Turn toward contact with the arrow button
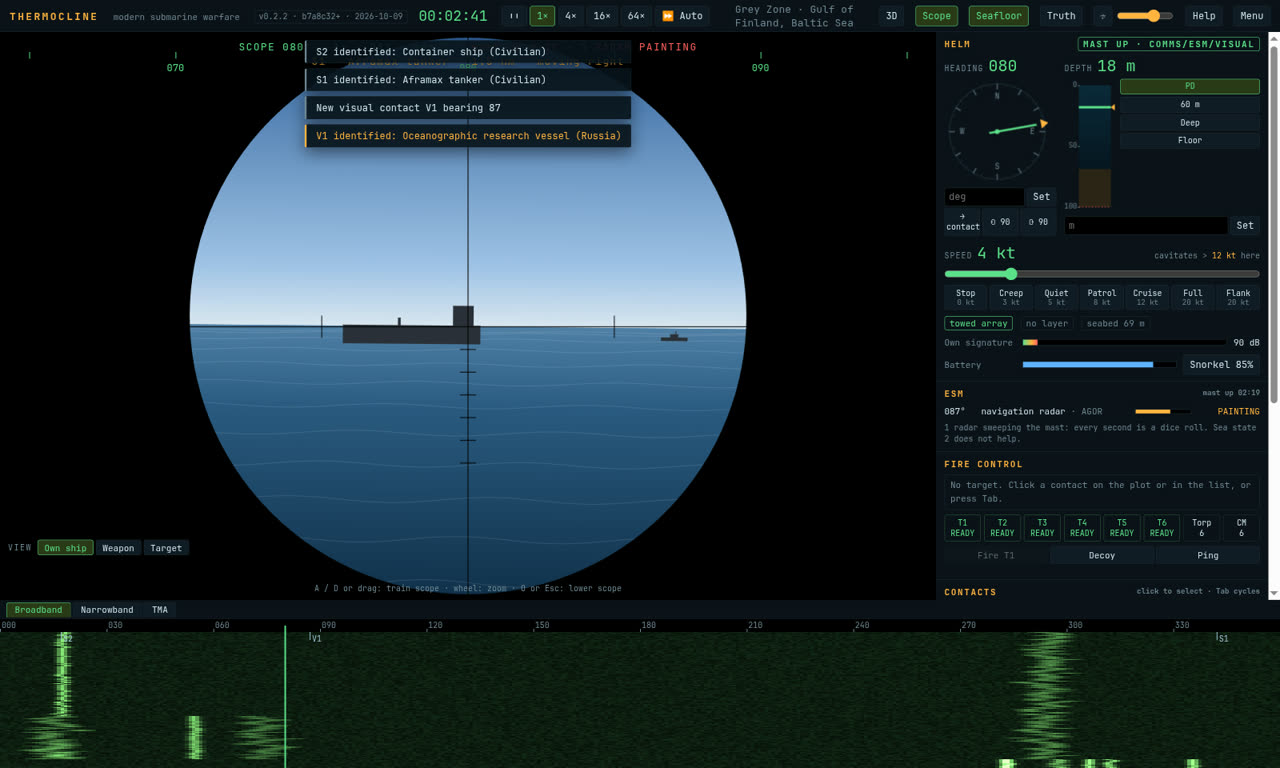Viewport: 1280px width, 768px height. click(962, 222)
